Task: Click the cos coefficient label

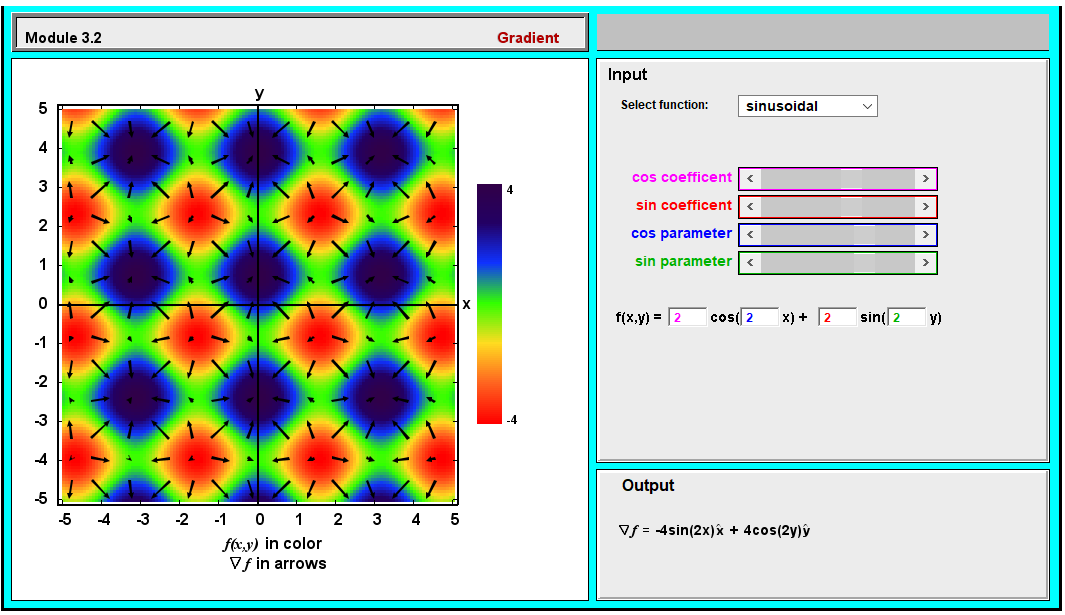Action: click(680, 177)
